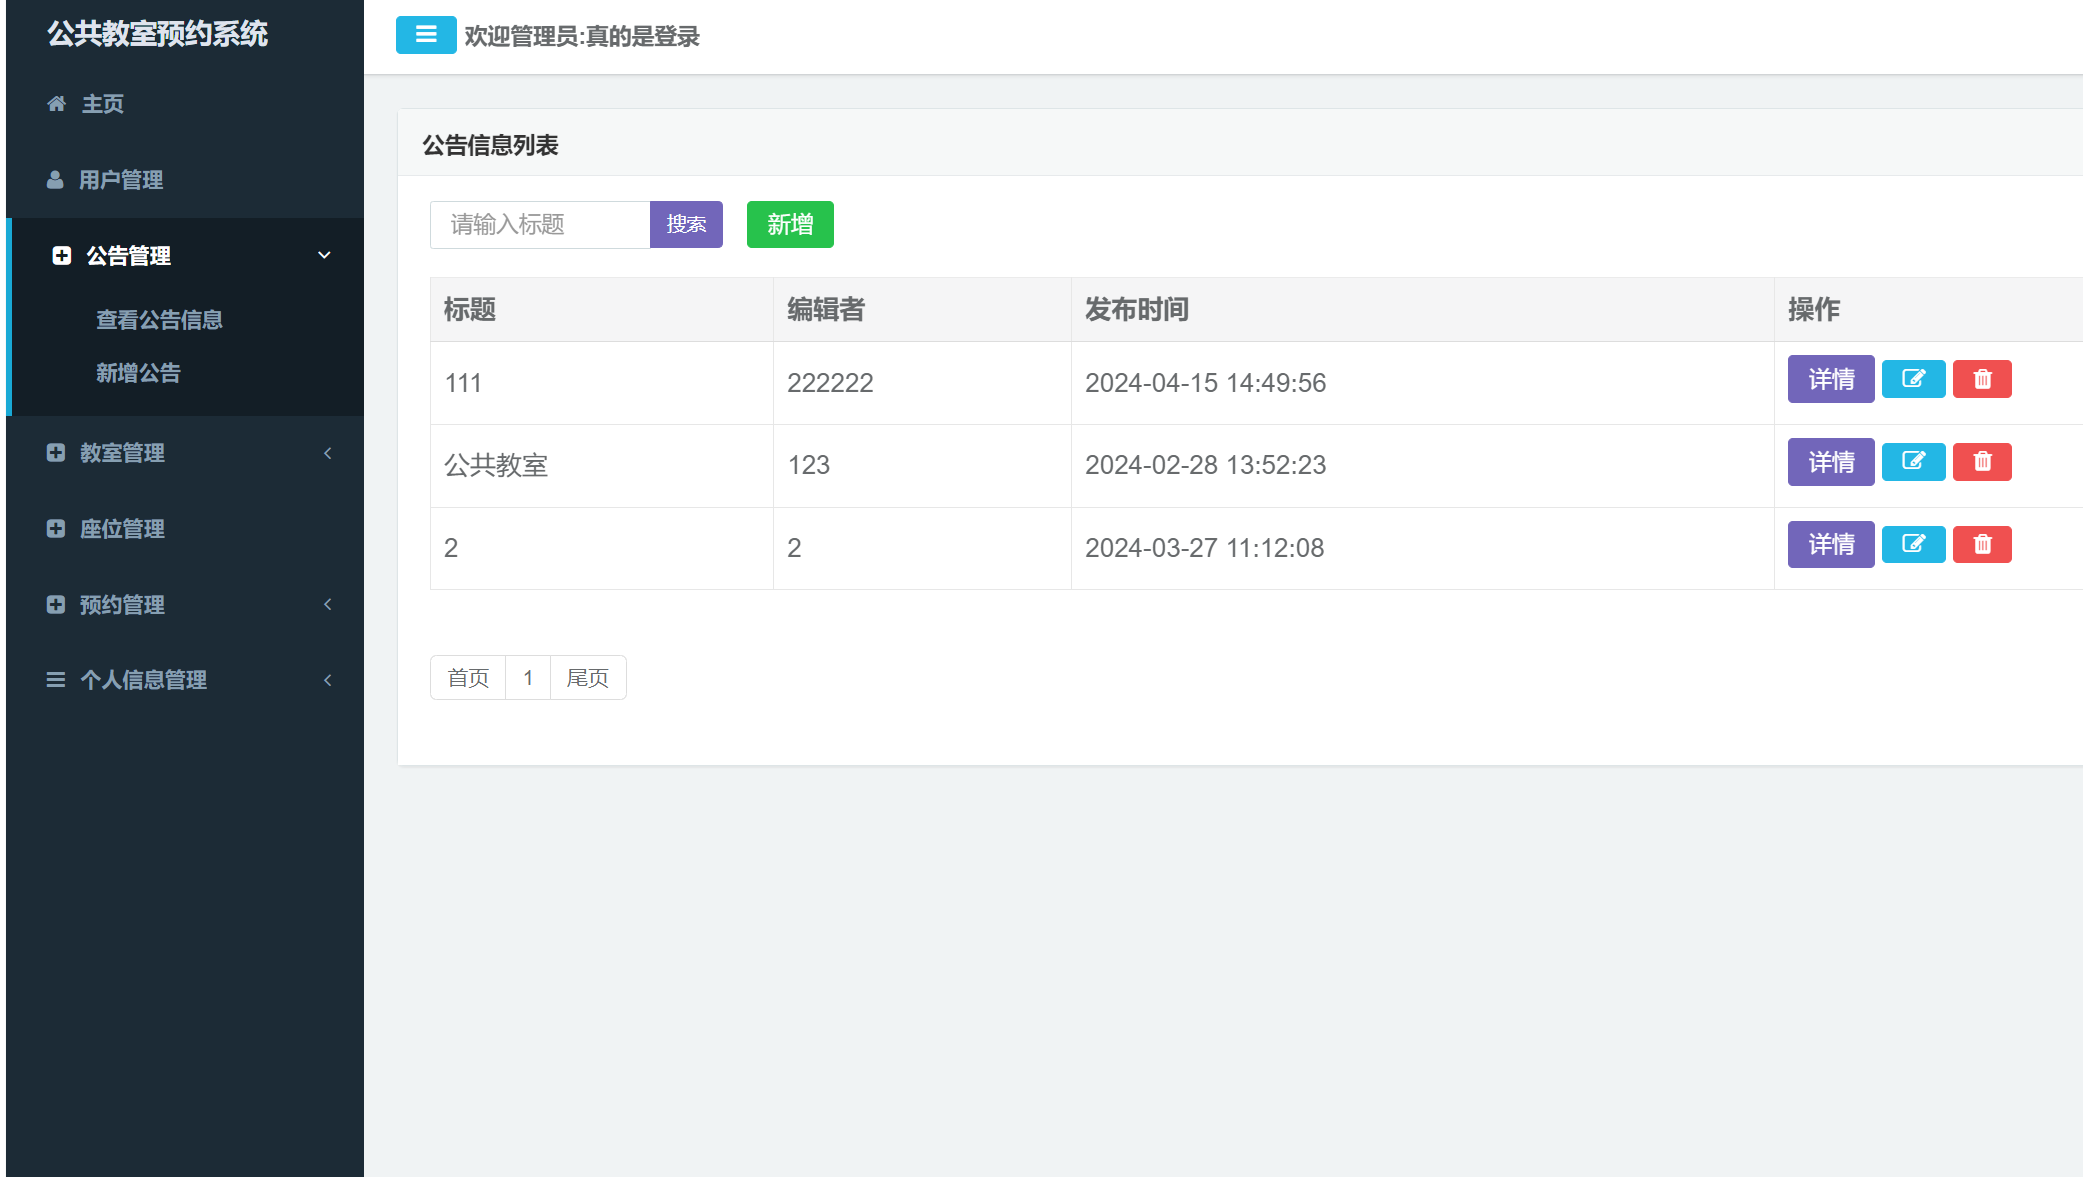Image resolution: width=2083 pixels, height=1177 pixels.
Task: Click the 请输入标题 search field
Action: [540, 224]
